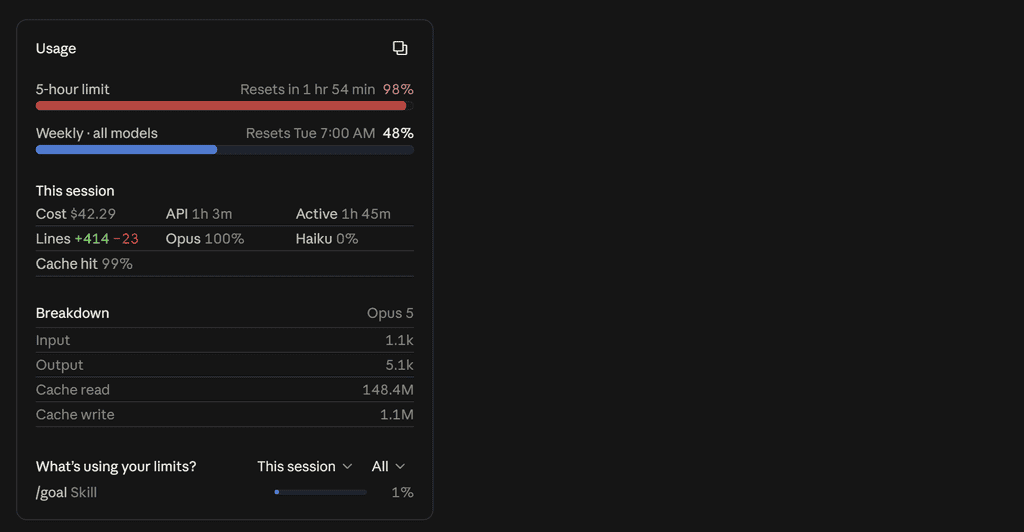Click the copy usage icon

click(400, 48)
